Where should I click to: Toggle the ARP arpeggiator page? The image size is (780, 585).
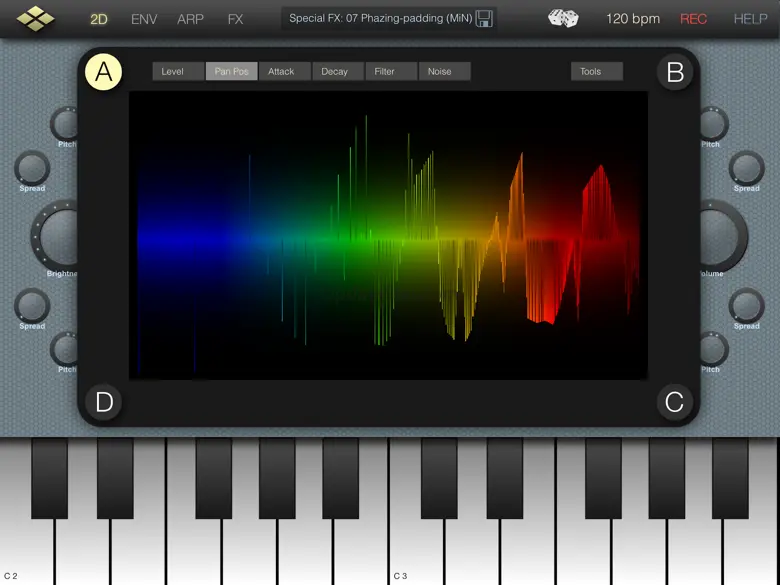pyautogui.click(x=190, y=19)
